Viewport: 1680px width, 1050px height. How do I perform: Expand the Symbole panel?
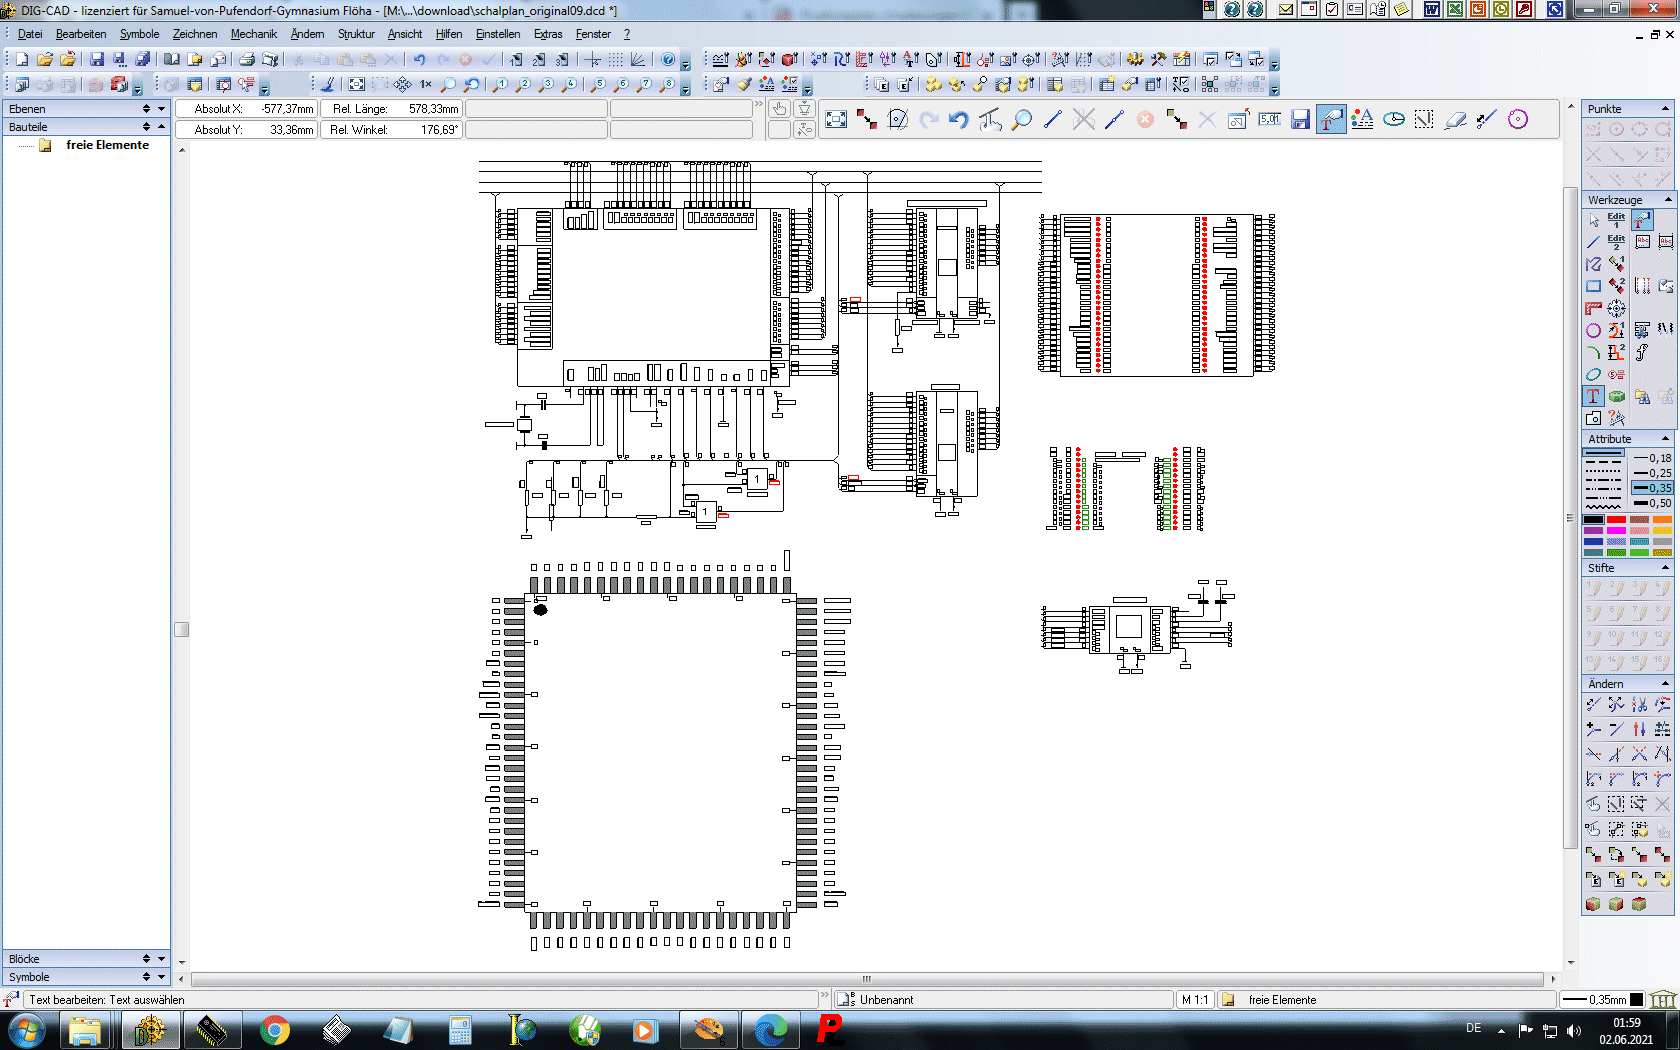(x=161, y=977)
